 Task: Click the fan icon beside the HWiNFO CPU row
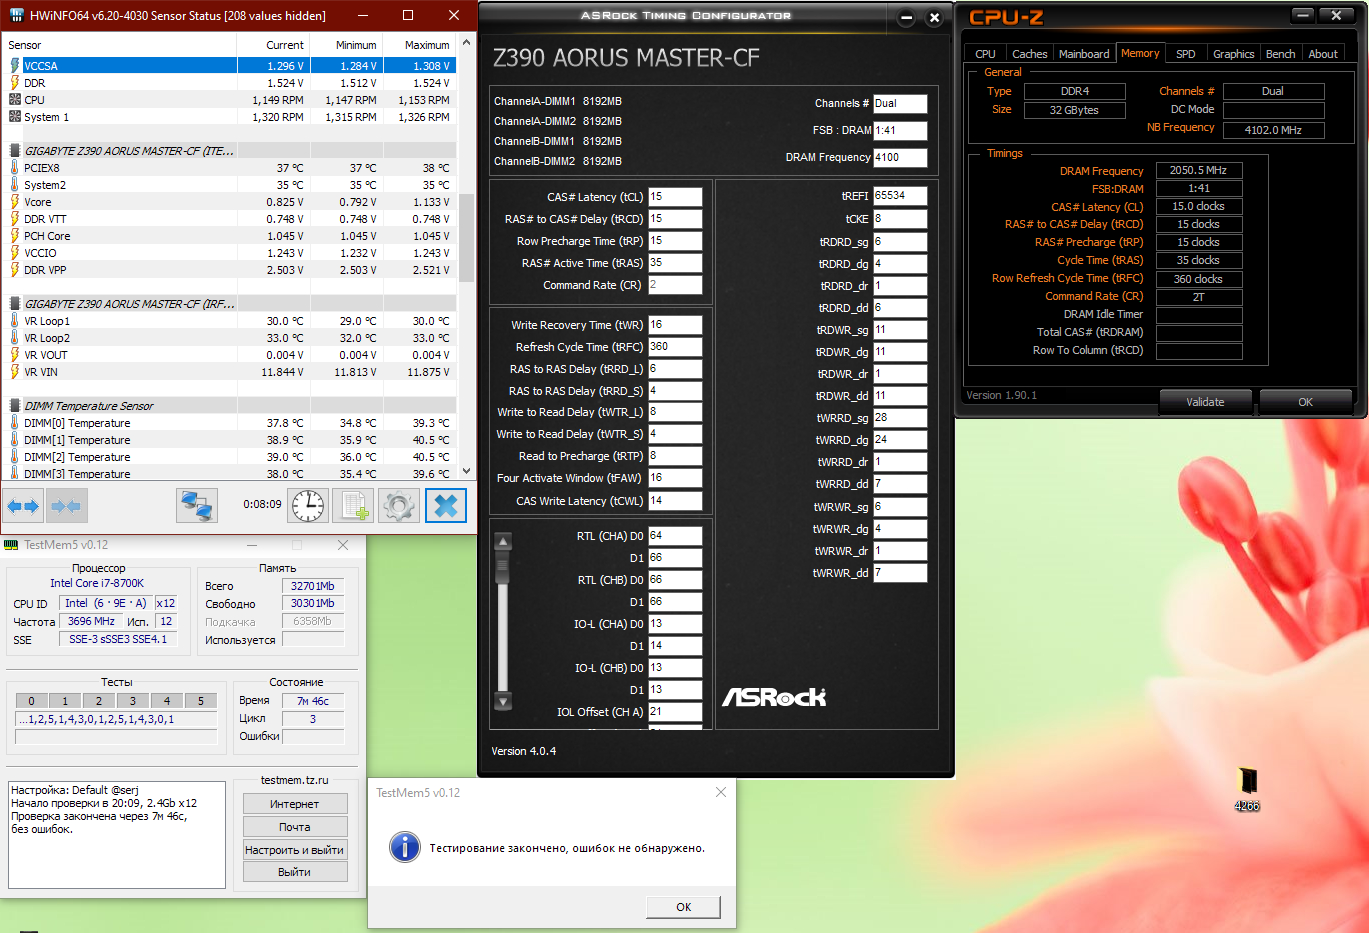pyautogui.click(x=15, y=100)
